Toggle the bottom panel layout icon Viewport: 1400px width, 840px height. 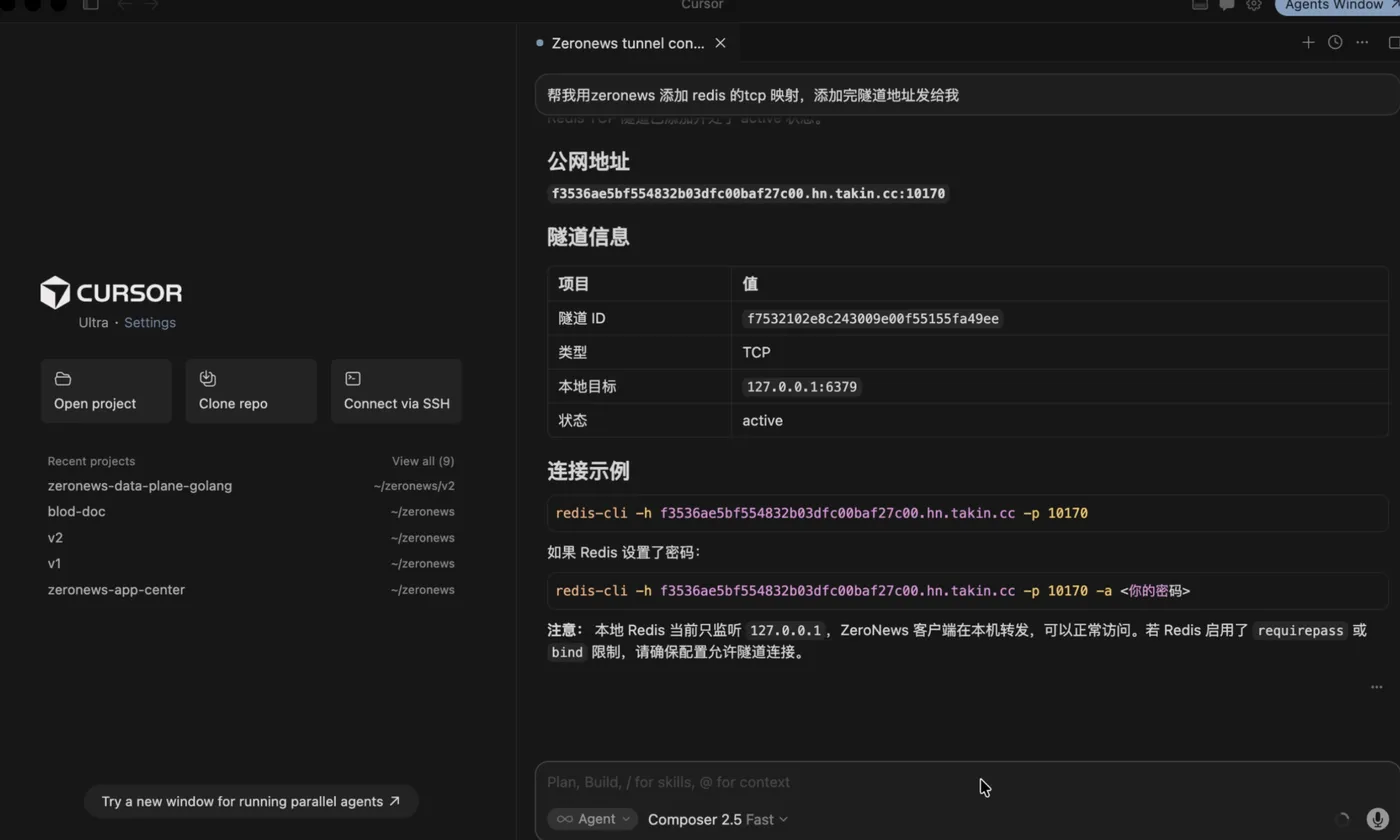tap(1200, 5)
